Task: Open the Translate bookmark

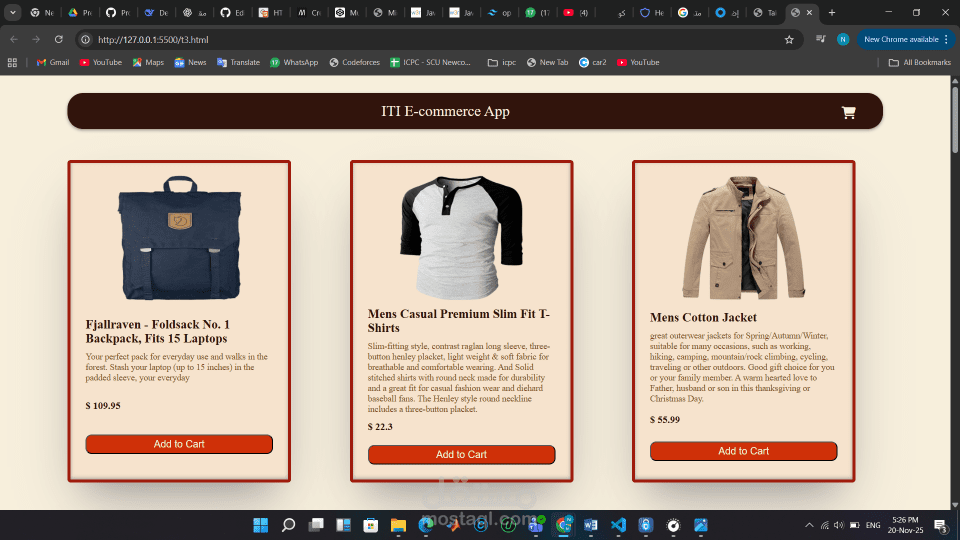Action: tap(238, 62)
